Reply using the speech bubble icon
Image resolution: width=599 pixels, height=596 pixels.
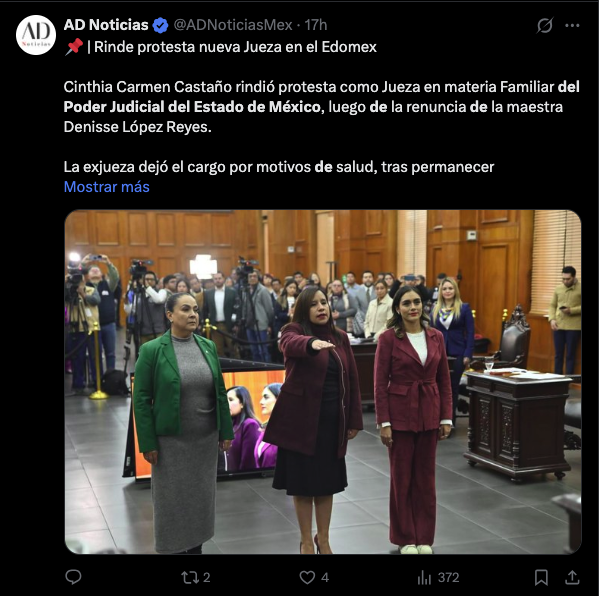point(73,577)
